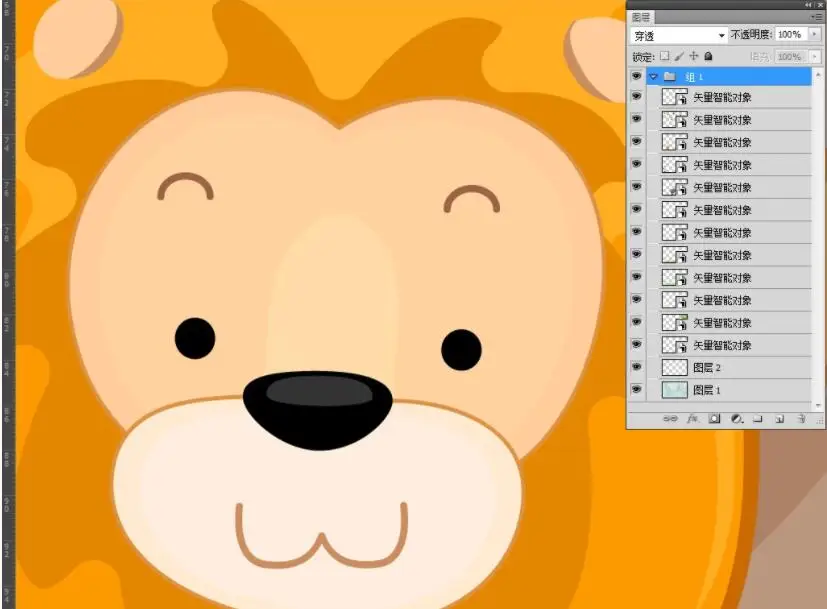This screenshot has height=609, width=827.
Task: Open the fx layer style menu
Action: [693, 419]
